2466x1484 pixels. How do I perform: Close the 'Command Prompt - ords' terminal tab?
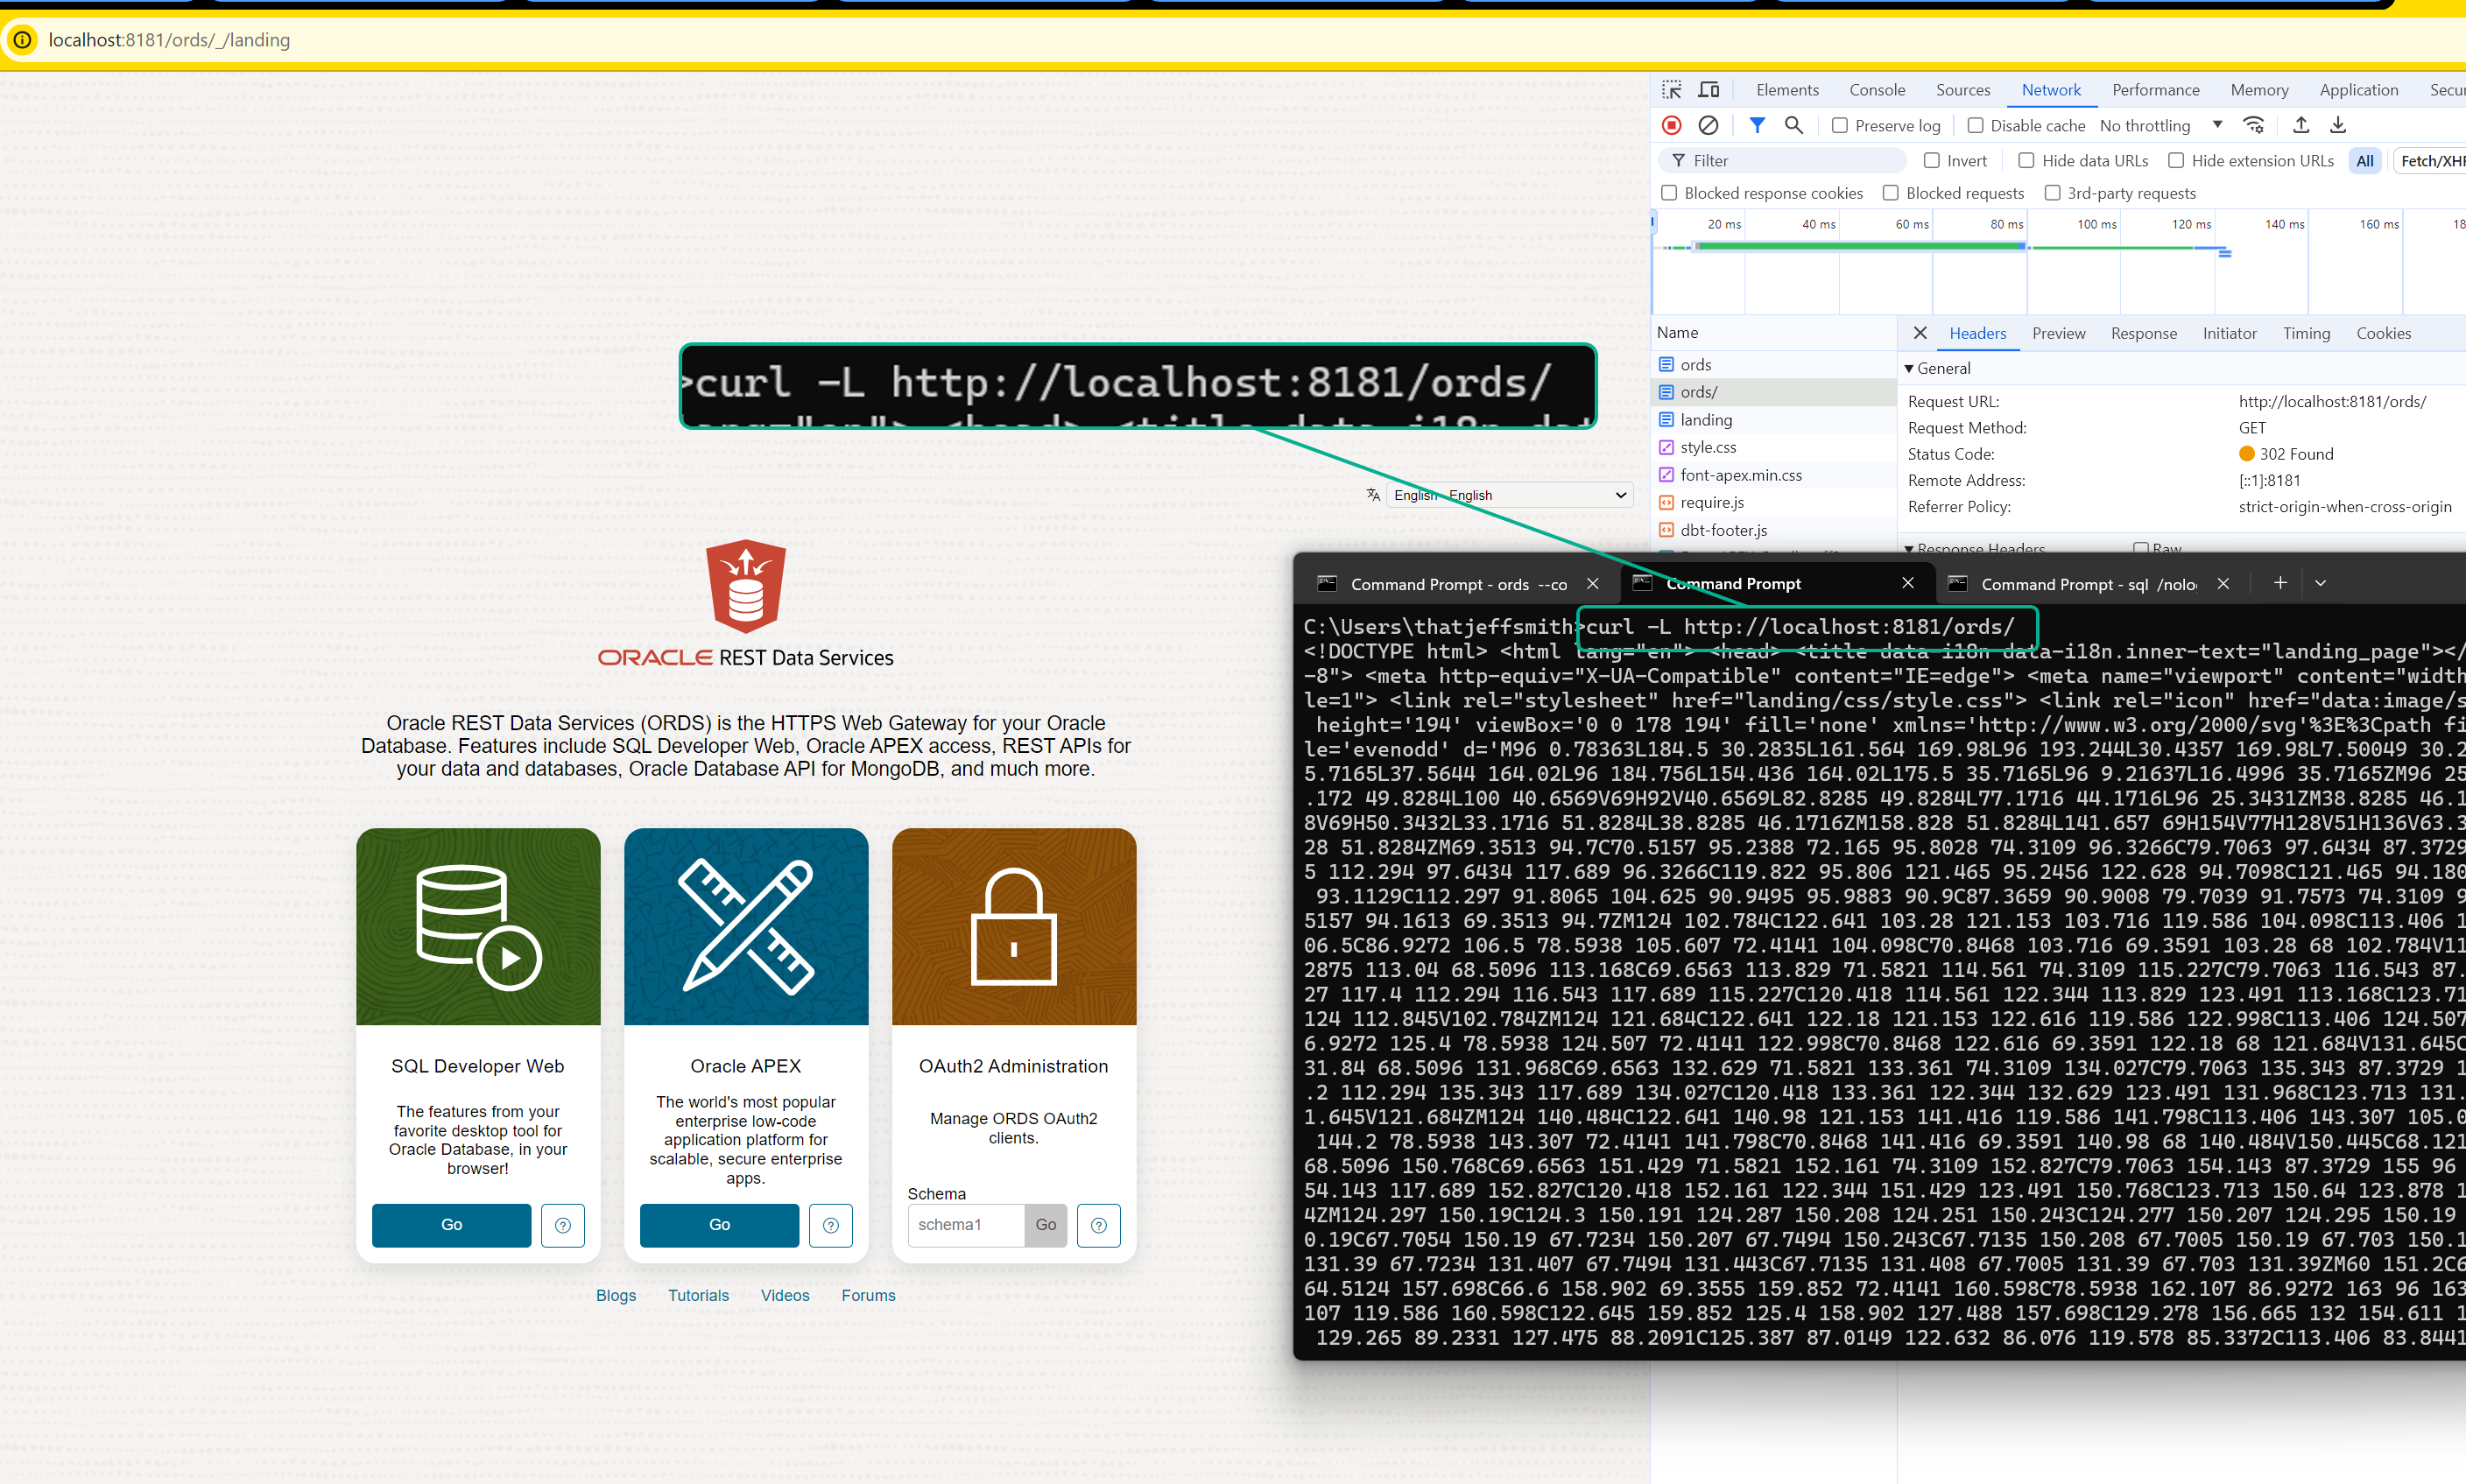click(1593, 584)
